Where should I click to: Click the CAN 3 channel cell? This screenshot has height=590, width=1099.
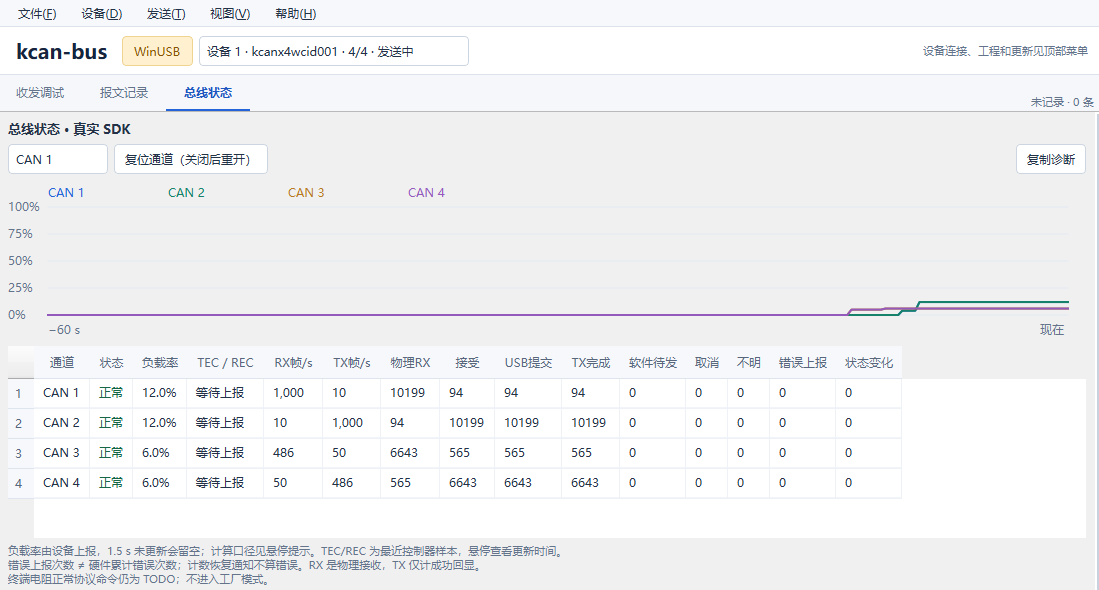61,453
